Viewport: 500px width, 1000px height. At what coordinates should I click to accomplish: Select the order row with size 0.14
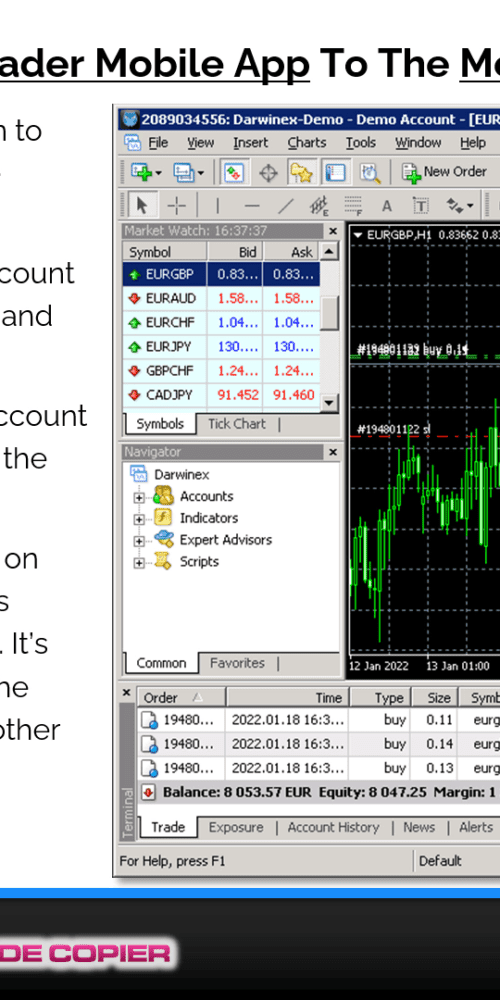pyautogui.click(x=319, y=744)
